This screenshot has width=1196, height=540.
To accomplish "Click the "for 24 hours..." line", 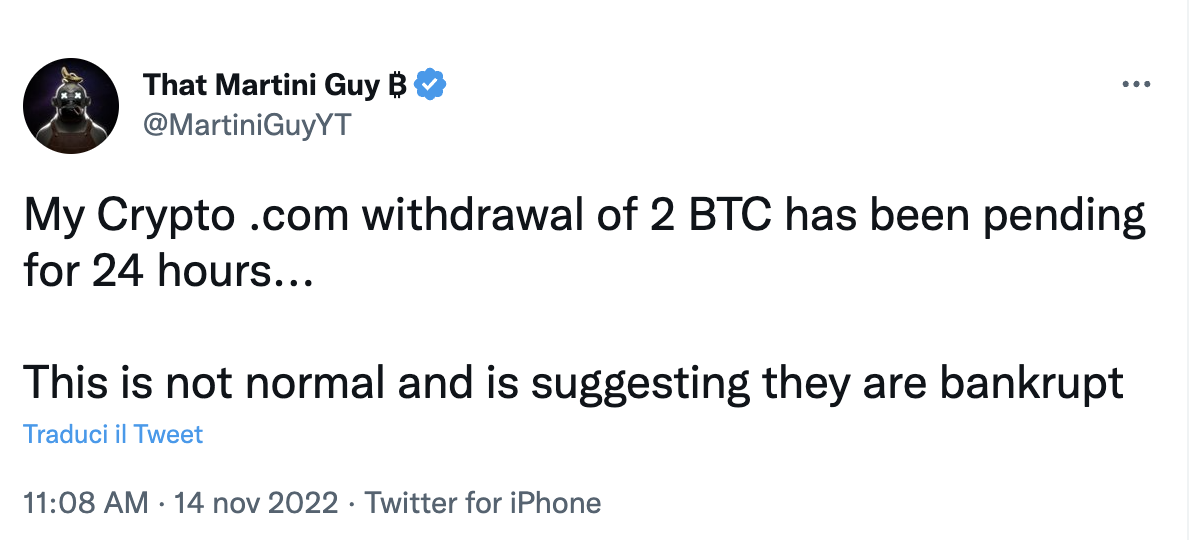I will (x=168, y=270).
